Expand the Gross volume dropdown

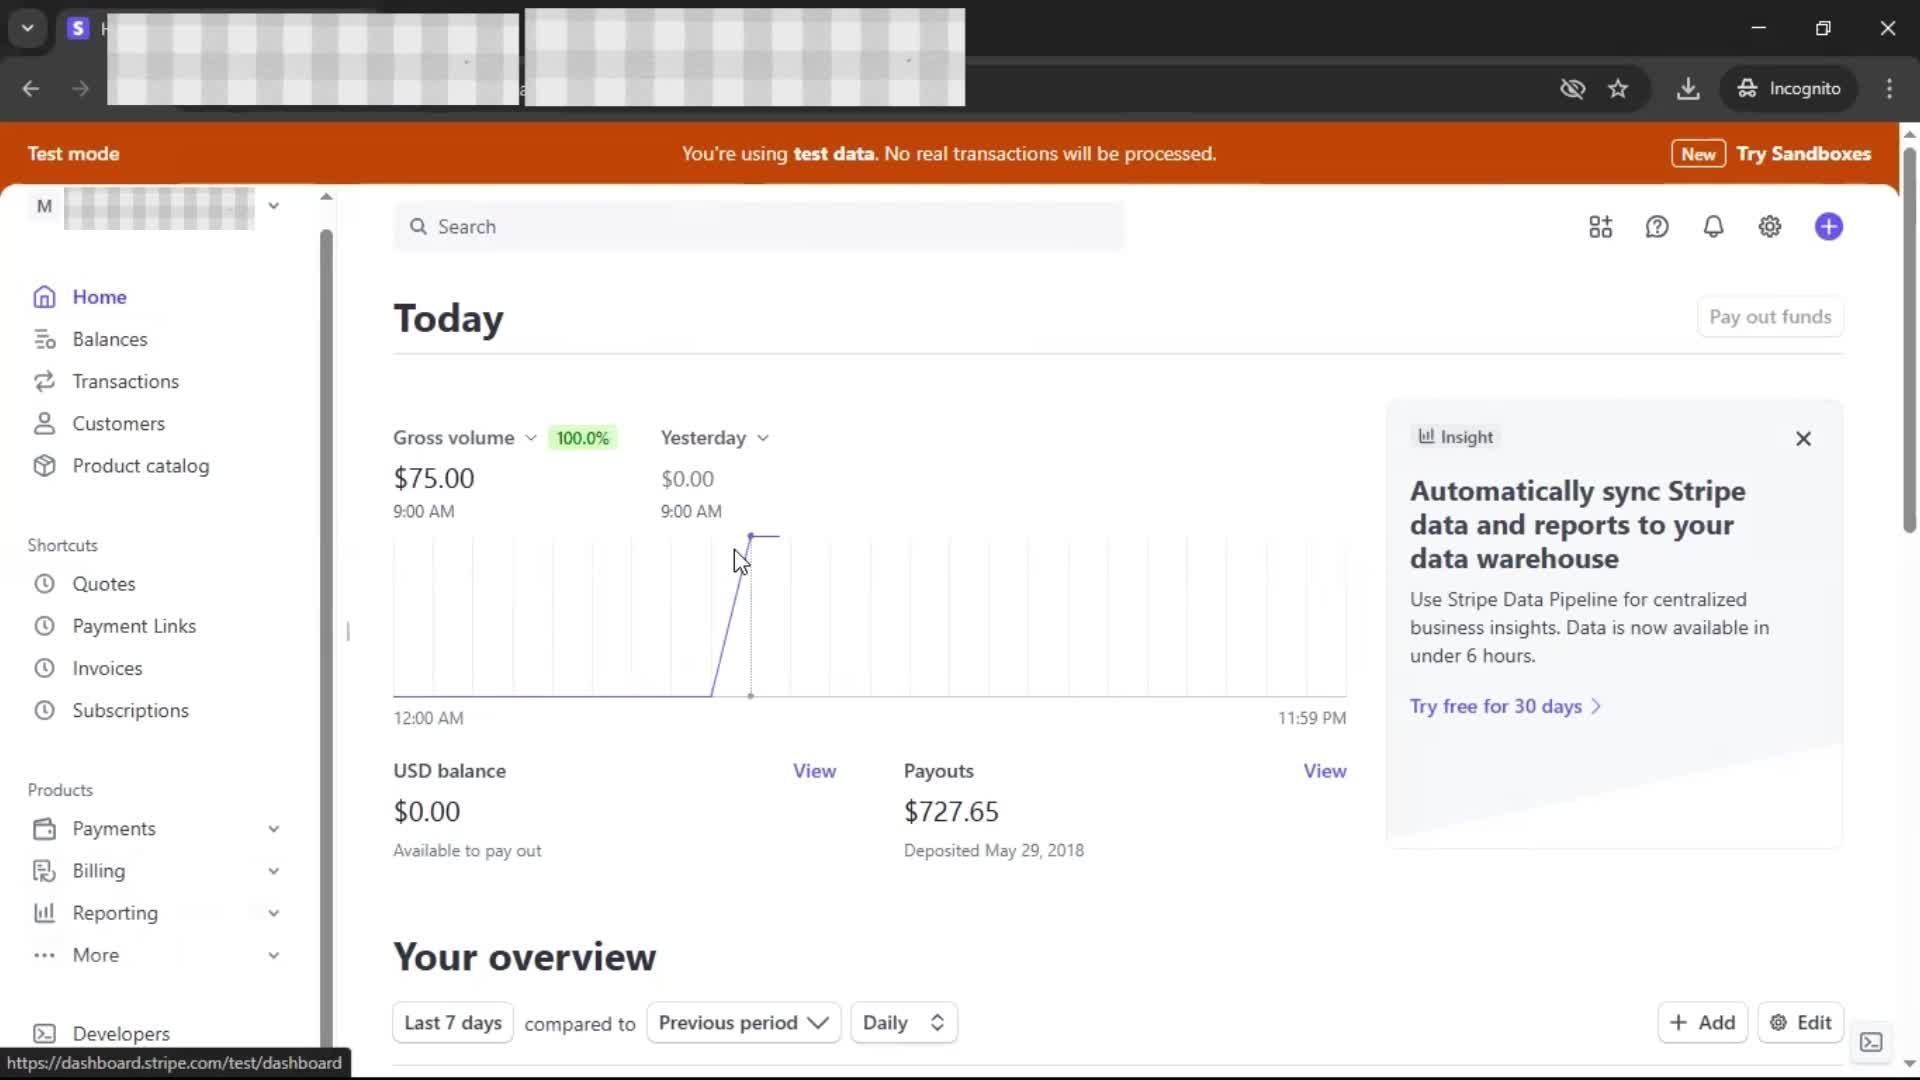[x=465, y=438]
